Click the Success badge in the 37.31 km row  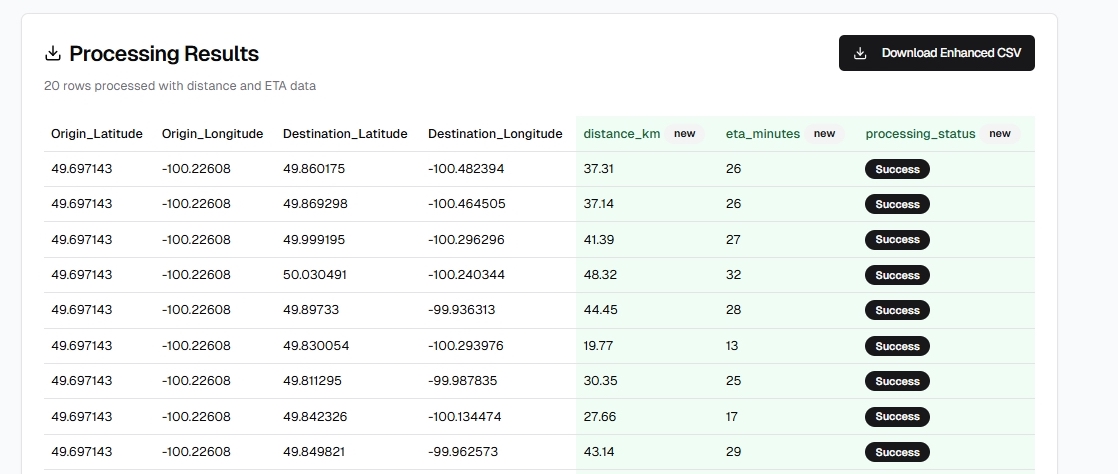[897, 169]
